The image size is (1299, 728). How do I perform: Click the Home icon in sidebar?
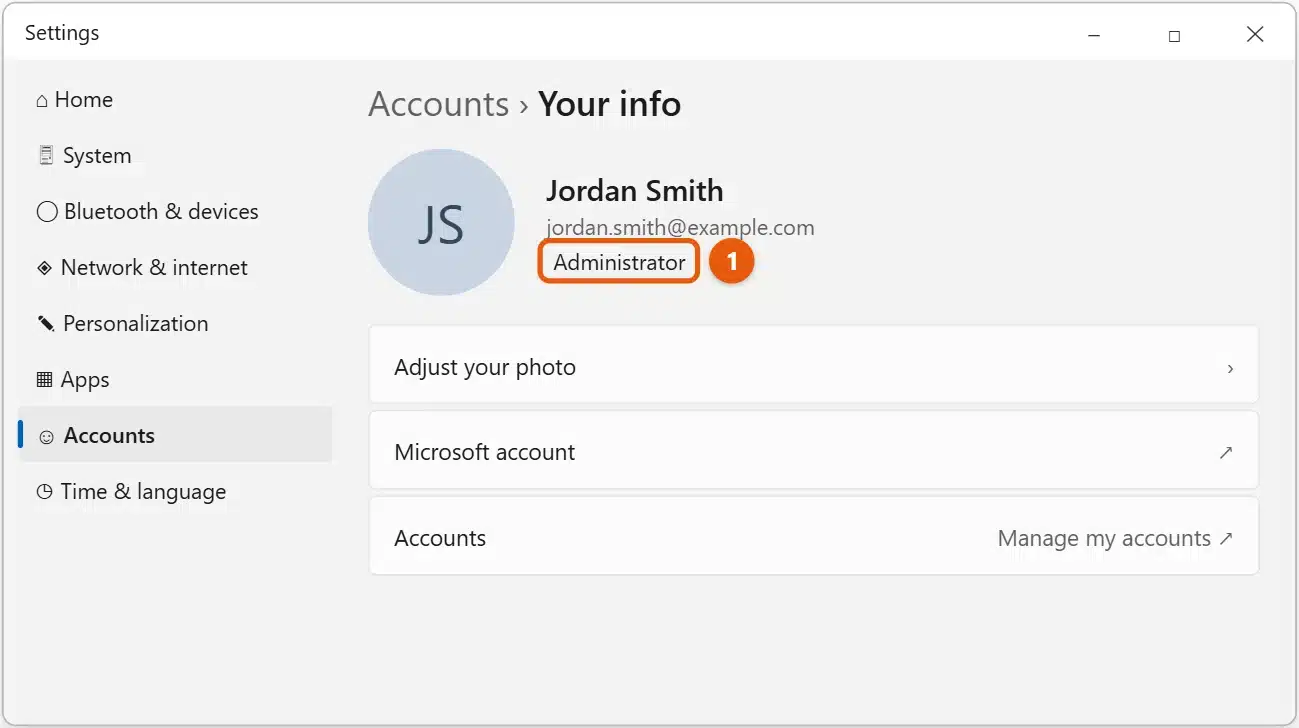point(42,100)
